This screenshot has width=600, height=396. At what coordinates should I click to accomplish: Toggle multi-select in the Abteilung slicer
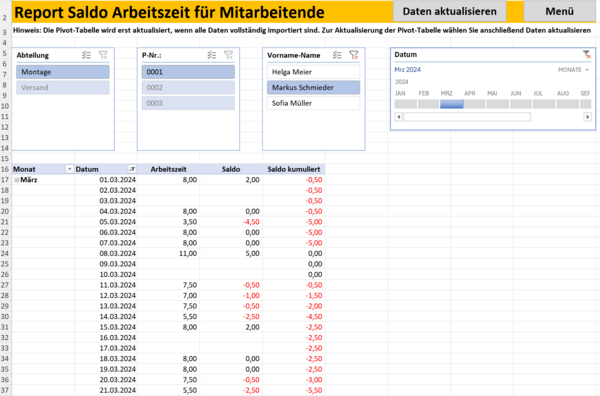click(x=86, y=55)
